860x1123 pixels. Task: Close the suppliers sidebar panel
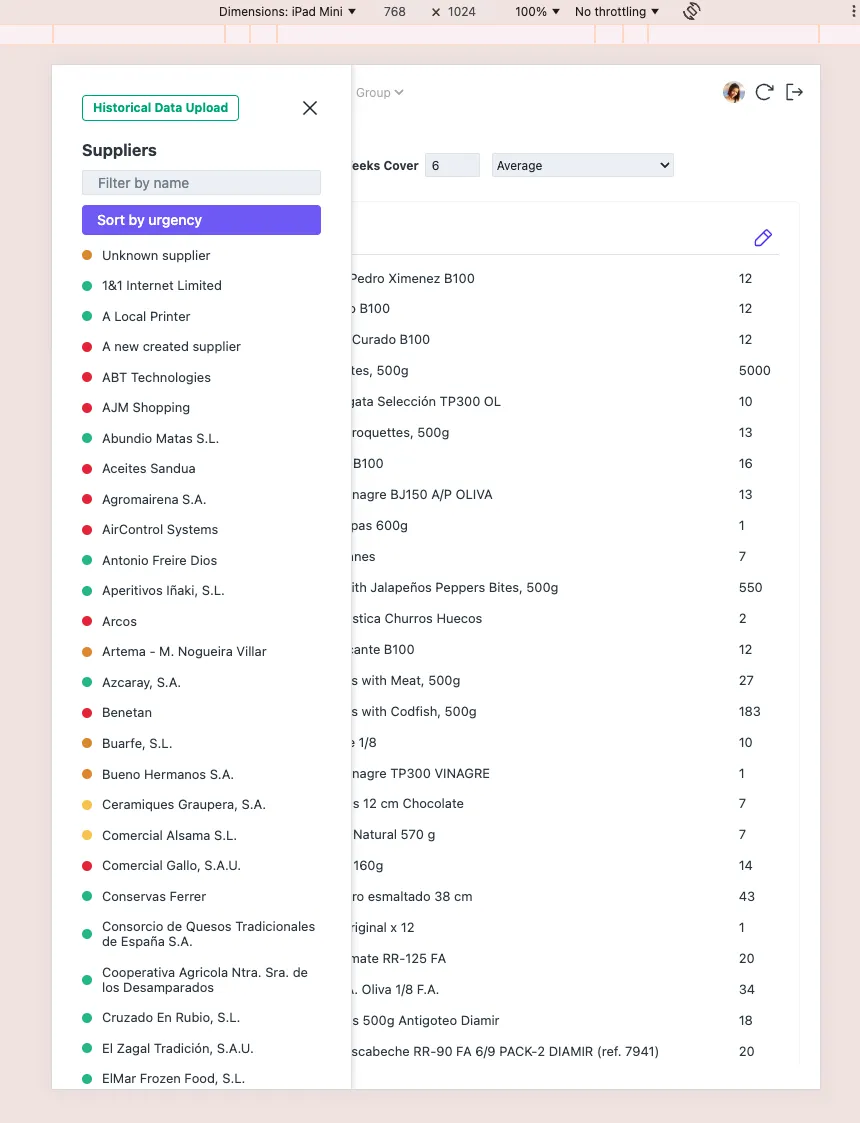point(310,108)
